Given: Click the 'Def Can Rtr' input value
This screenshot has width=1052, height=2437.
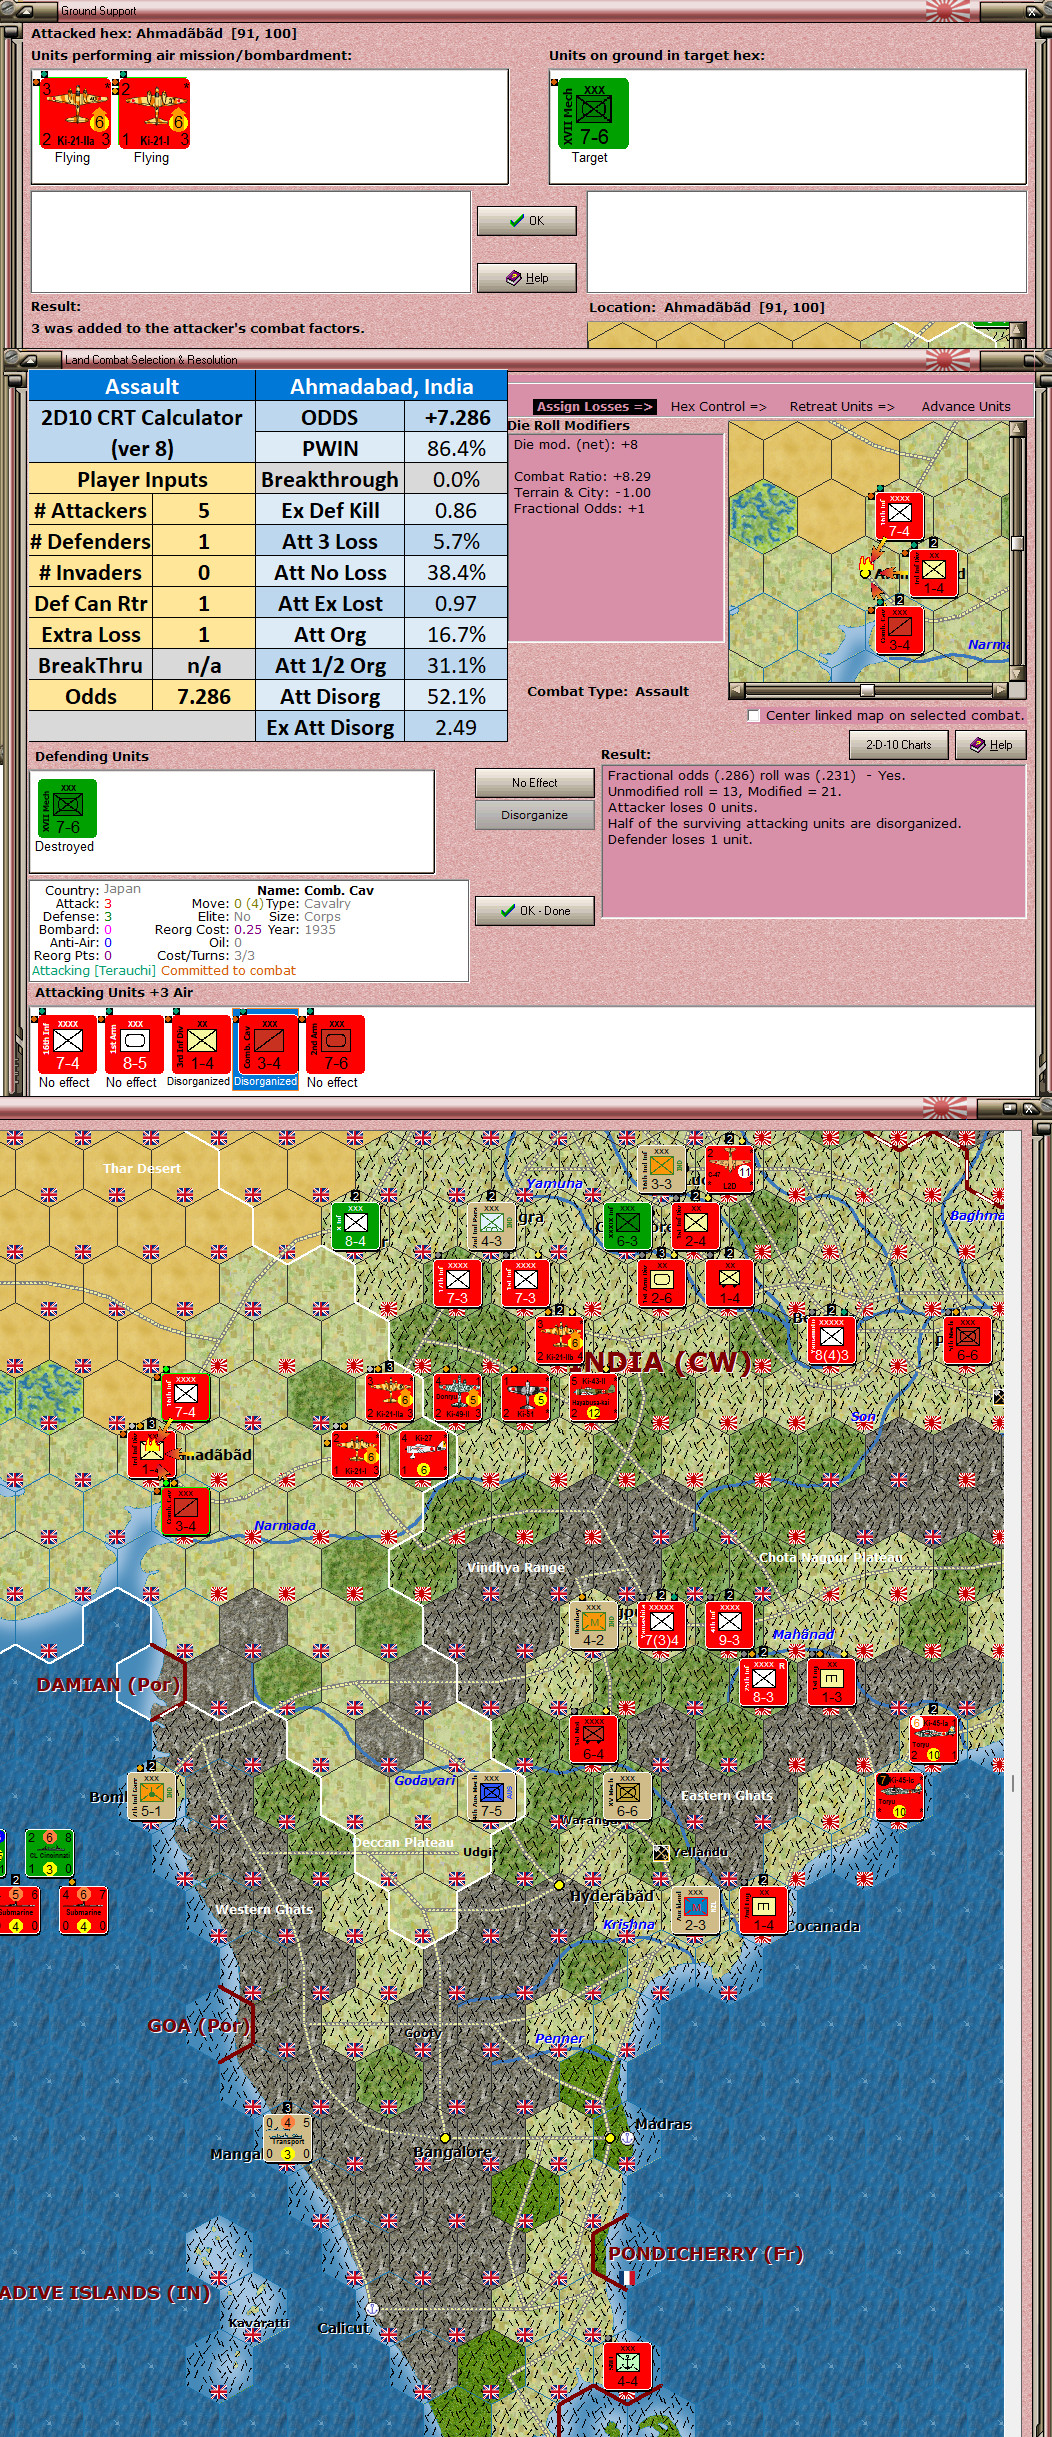Looking at the screenshot, I should point(204,604).
